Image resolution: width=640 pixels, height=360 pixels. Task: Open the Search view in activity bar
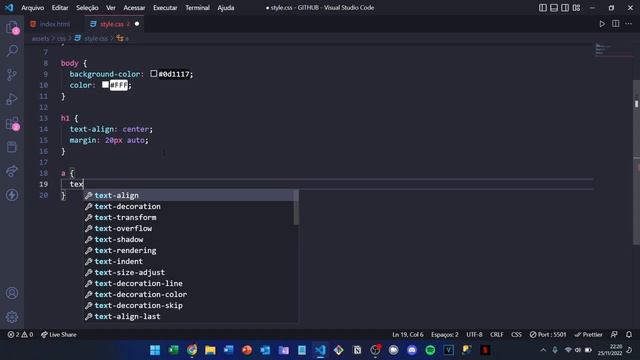click(x=12, y=51)
